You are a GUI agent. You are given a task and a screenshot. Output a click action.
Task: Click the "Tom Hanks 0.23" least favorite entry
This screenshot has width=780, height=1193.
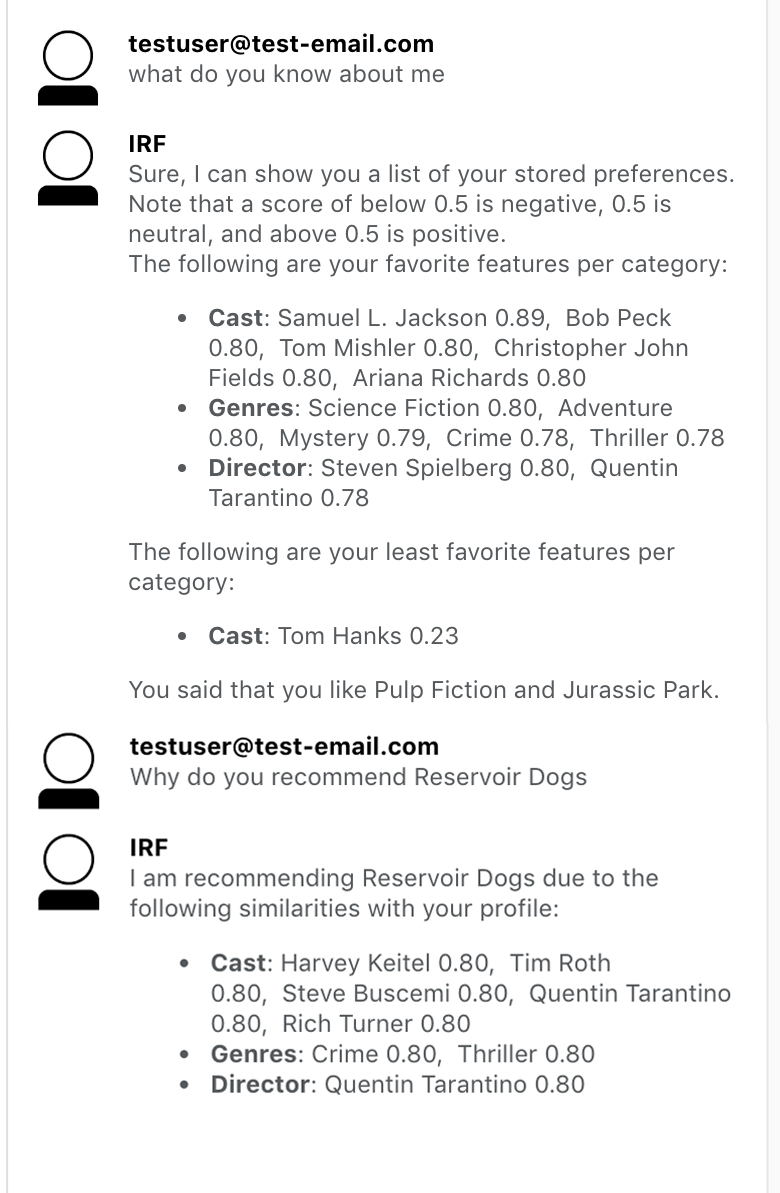368,636
